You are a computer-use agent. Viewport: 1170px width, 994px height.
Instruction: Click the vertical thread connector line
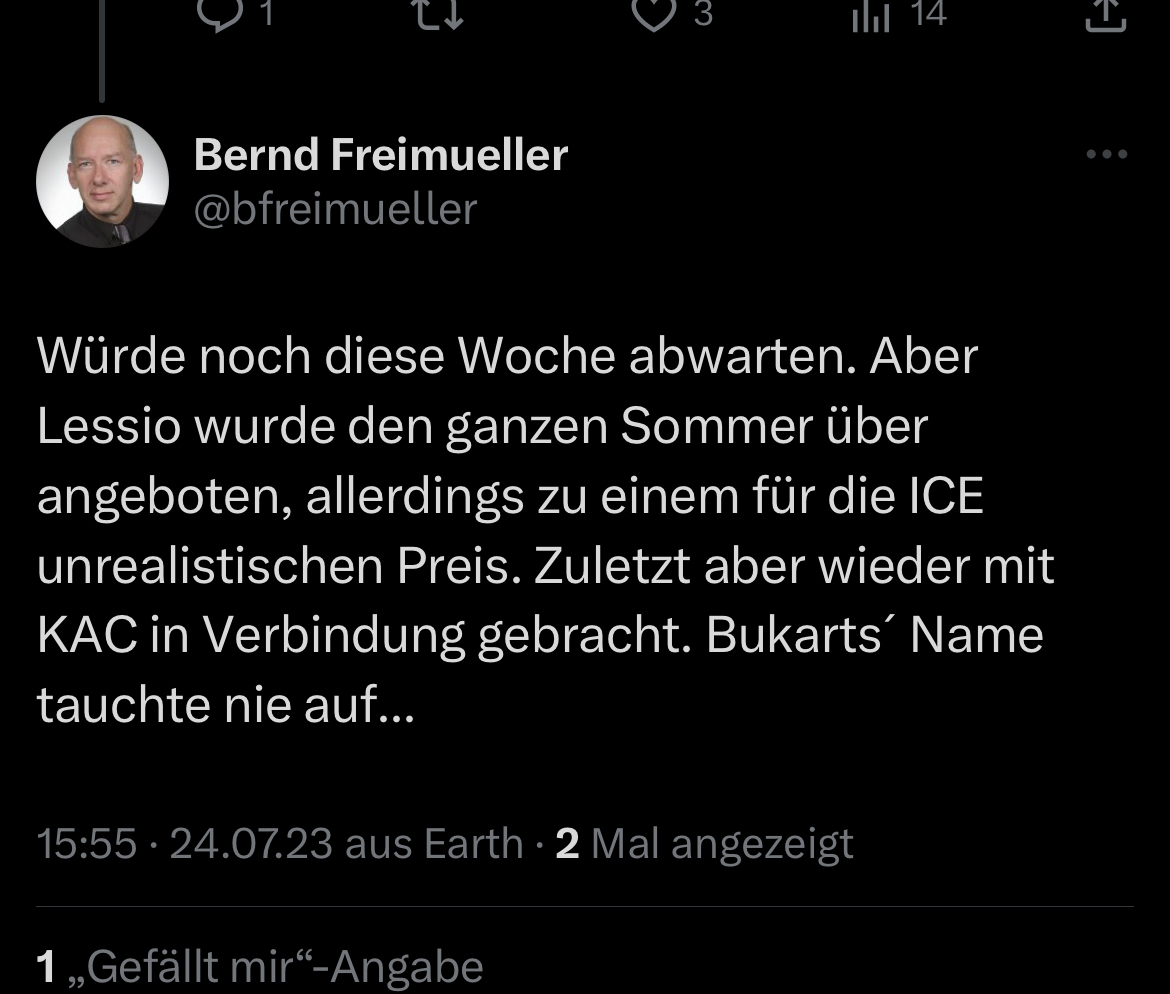tap(101, 50)
